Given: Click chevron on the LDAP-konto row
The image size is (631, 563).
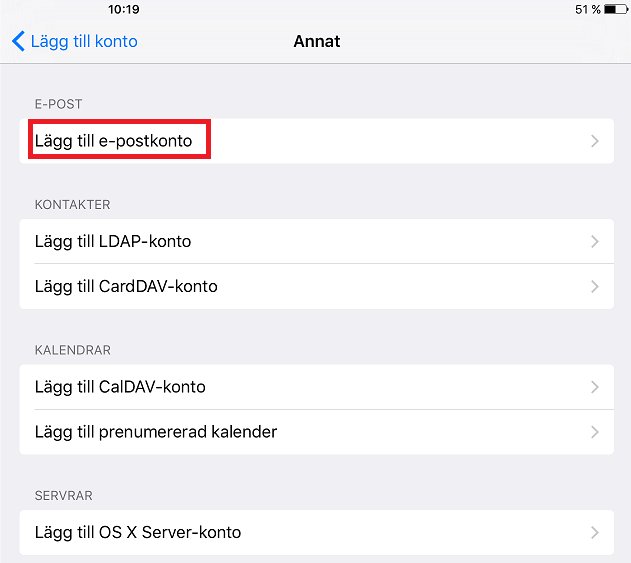Looking at the screenshot, I should coord(595,241).
